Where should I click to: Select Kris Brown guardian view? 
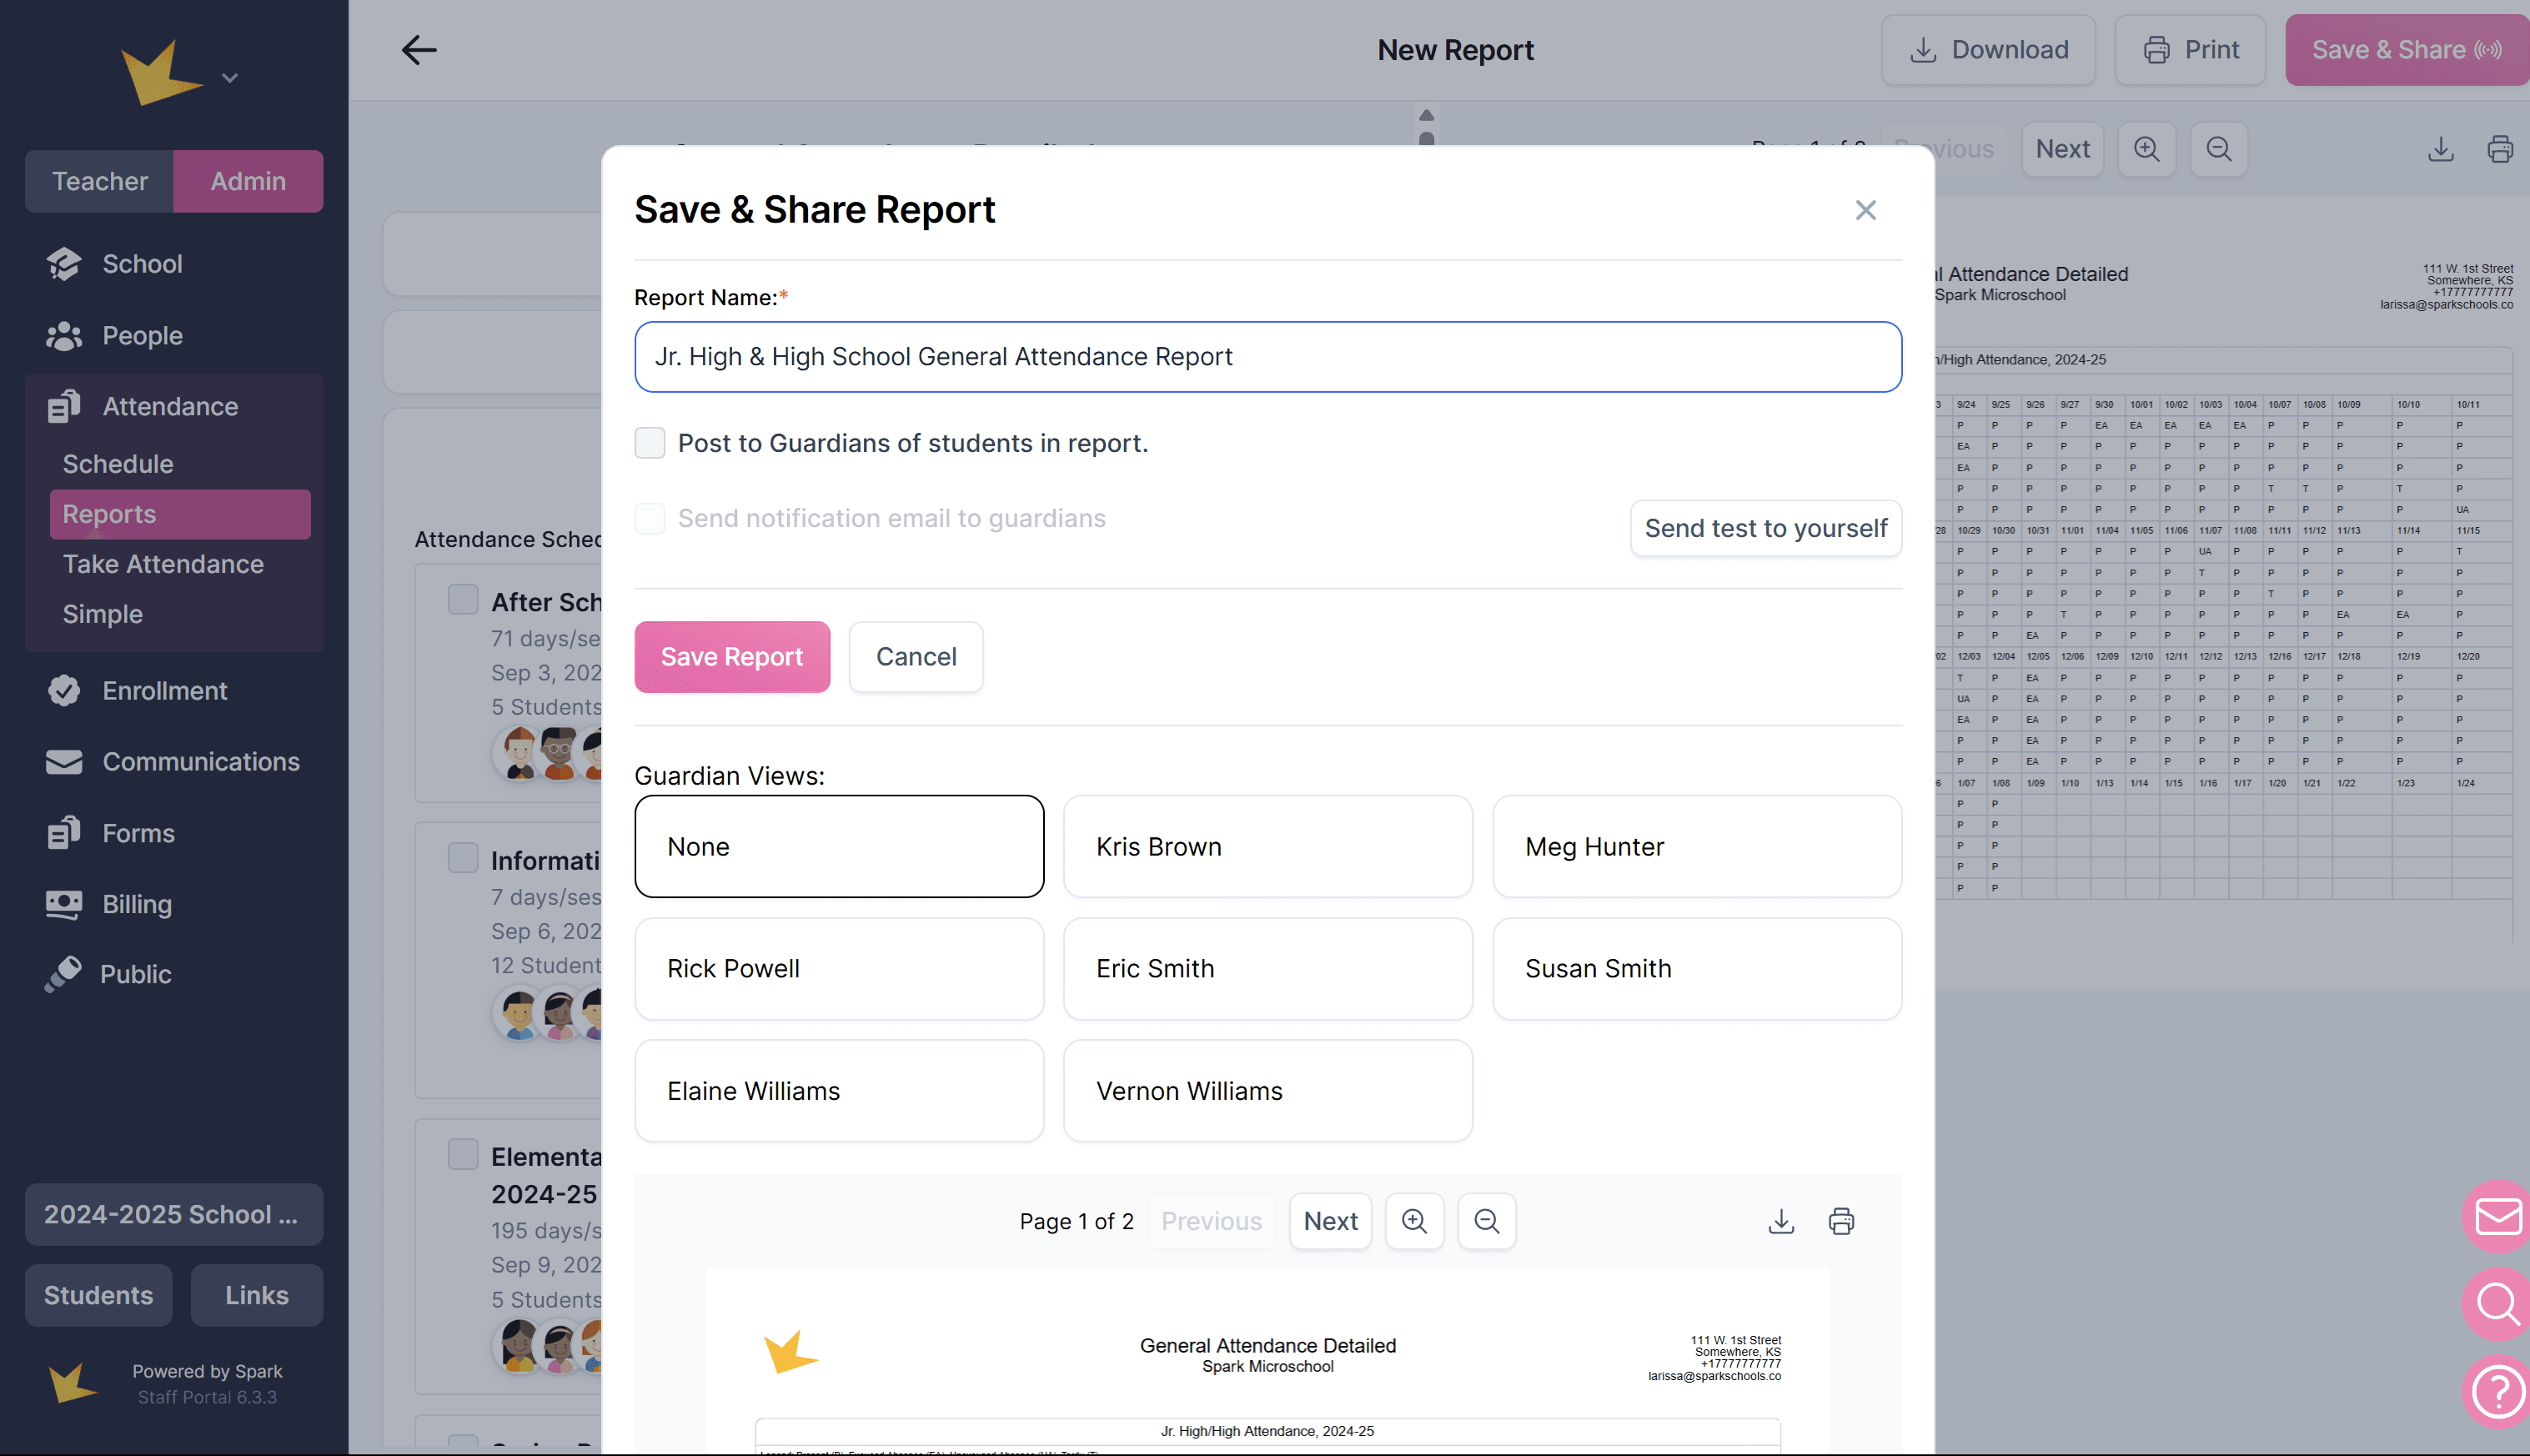(1267, 847)
